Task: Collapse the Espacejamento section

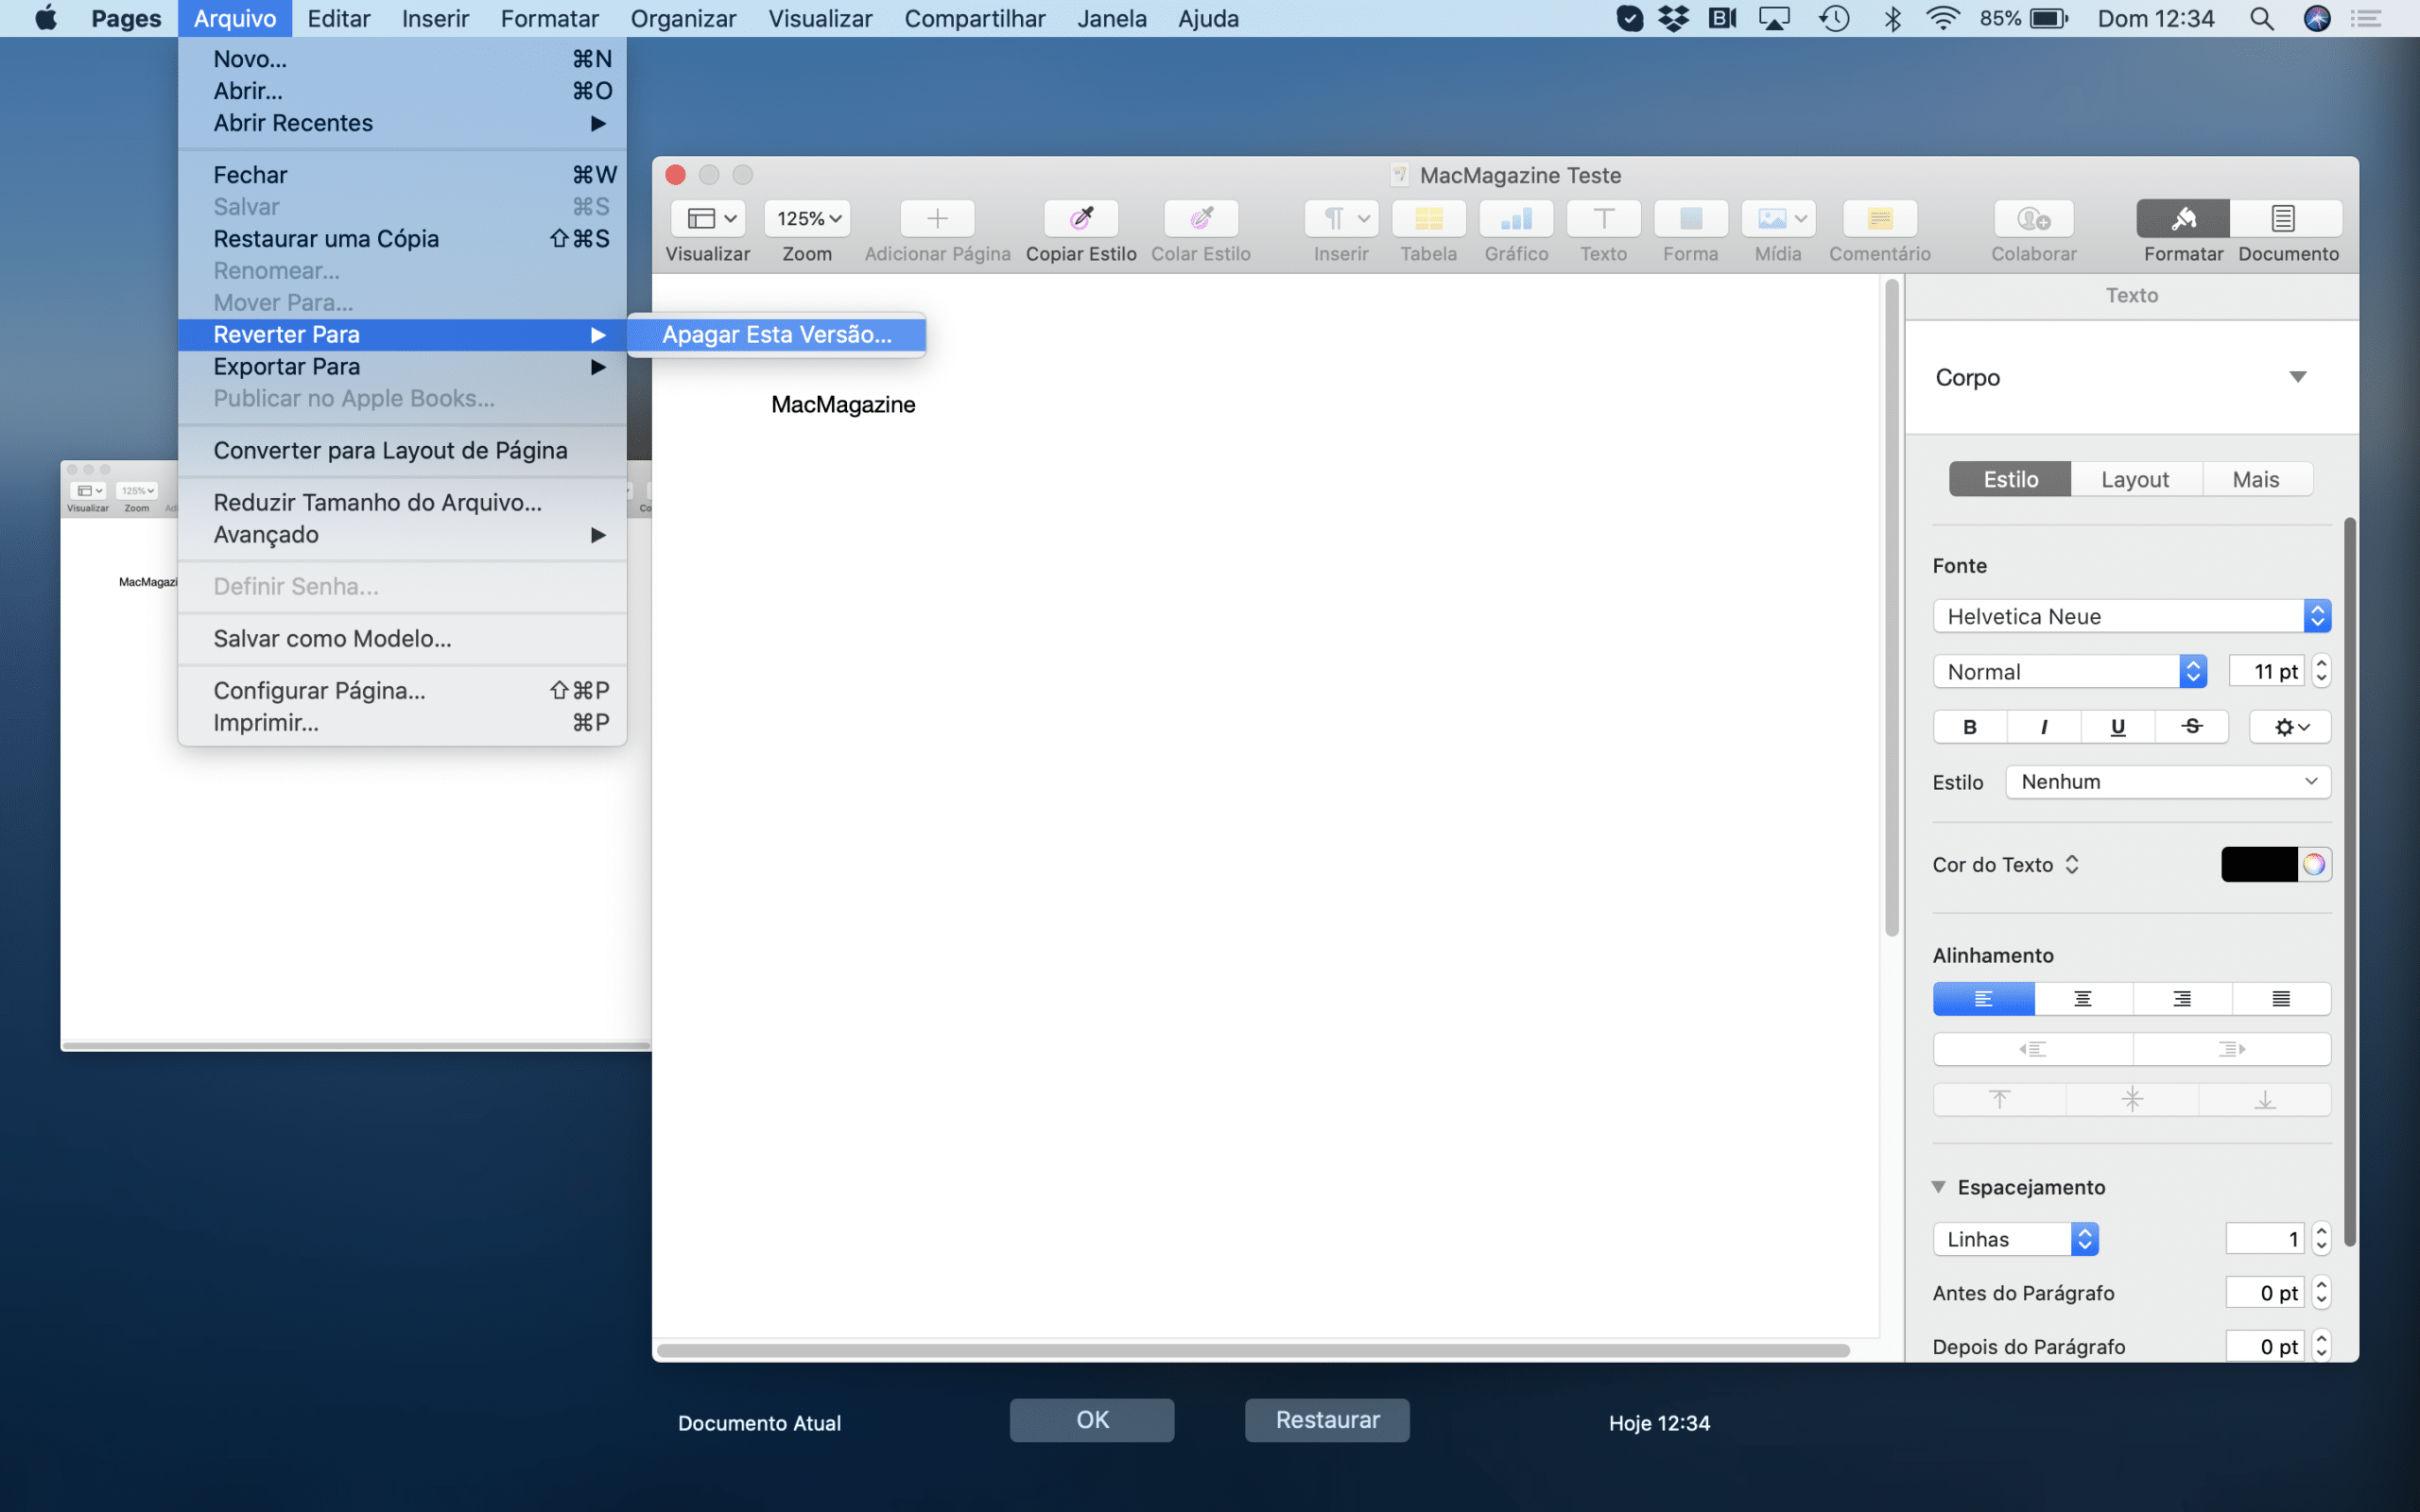Action: tap(1938, 1187)
